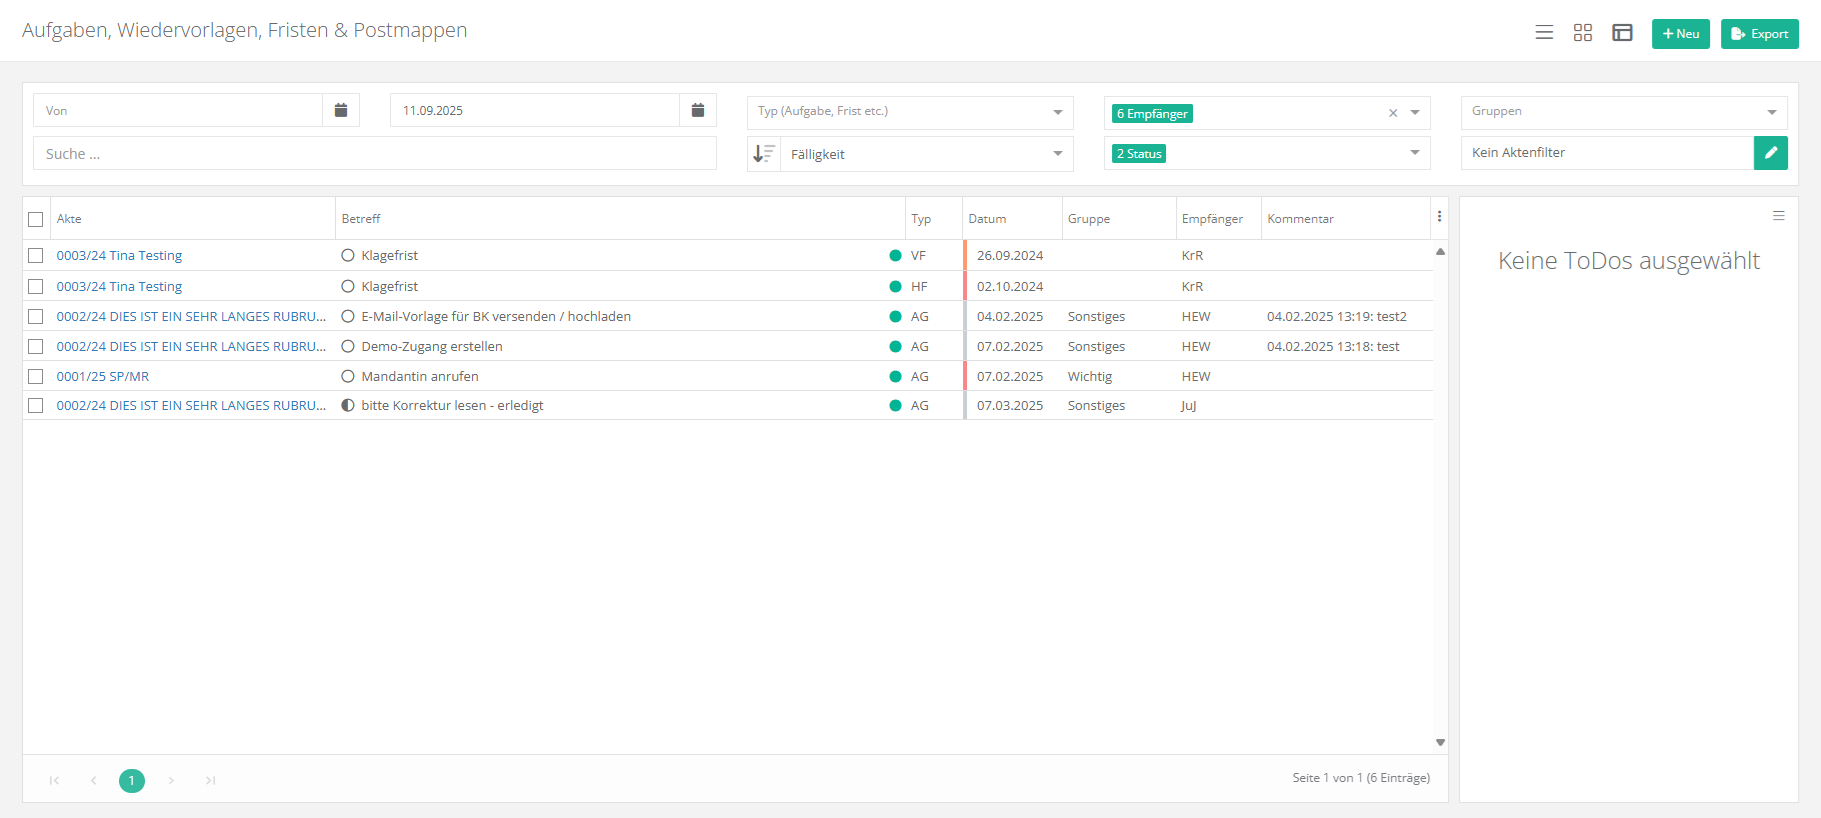Check the select-all checkbox in header
Screen dimensions: 1821x818
click(36, 219)
